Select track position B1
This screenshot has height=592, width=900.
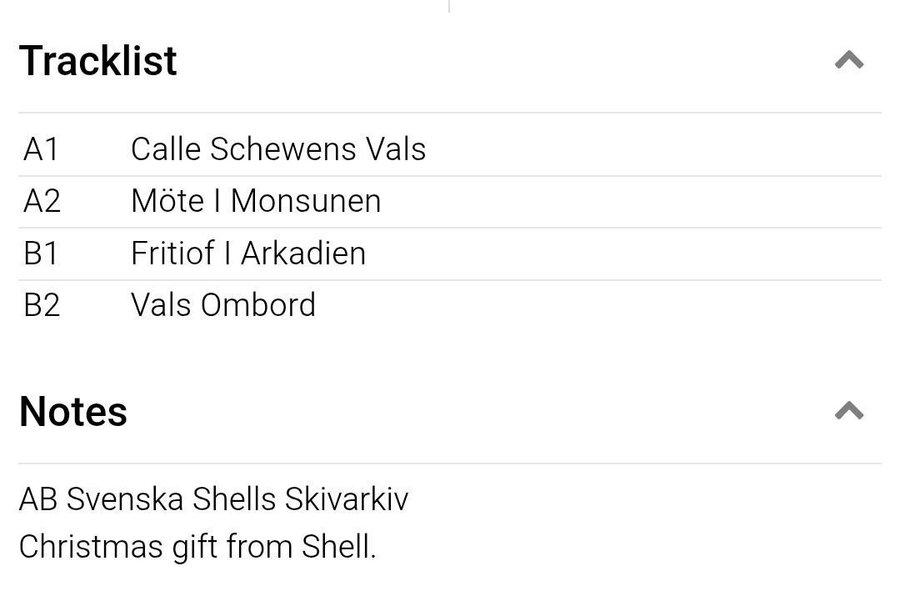pyautogui.click(x=42, y=253)
